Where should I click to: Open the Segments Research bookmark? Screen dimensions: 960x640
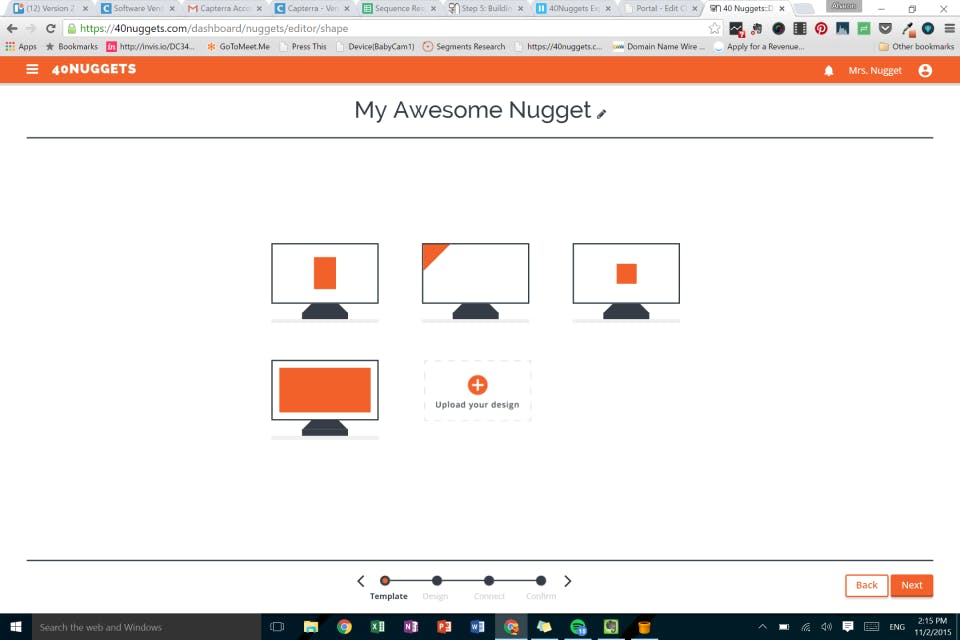pos(464,47)
